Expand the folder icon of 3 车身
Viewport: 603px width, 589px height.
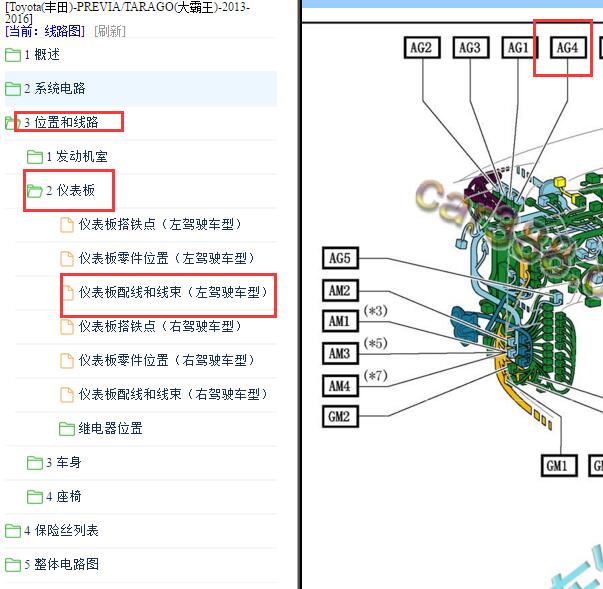click(35, 463)
